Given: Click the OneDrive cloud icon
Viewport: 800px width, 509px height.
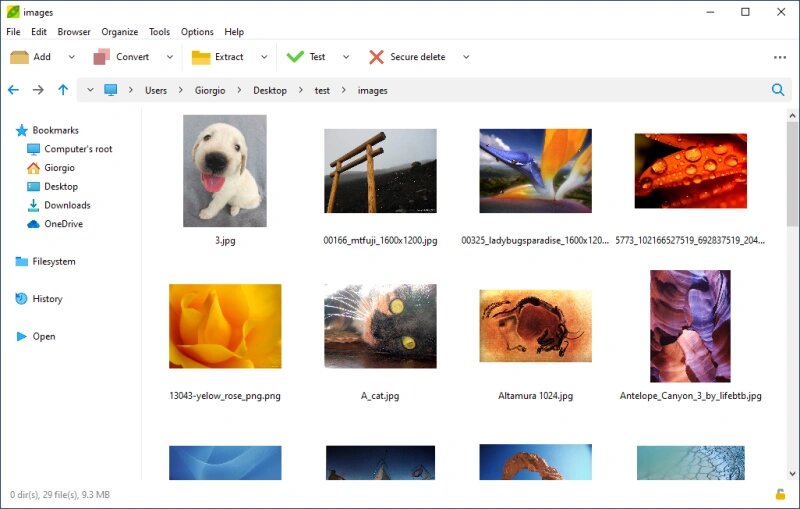Looking at the screenshot, I should click(x=33, y=224).
